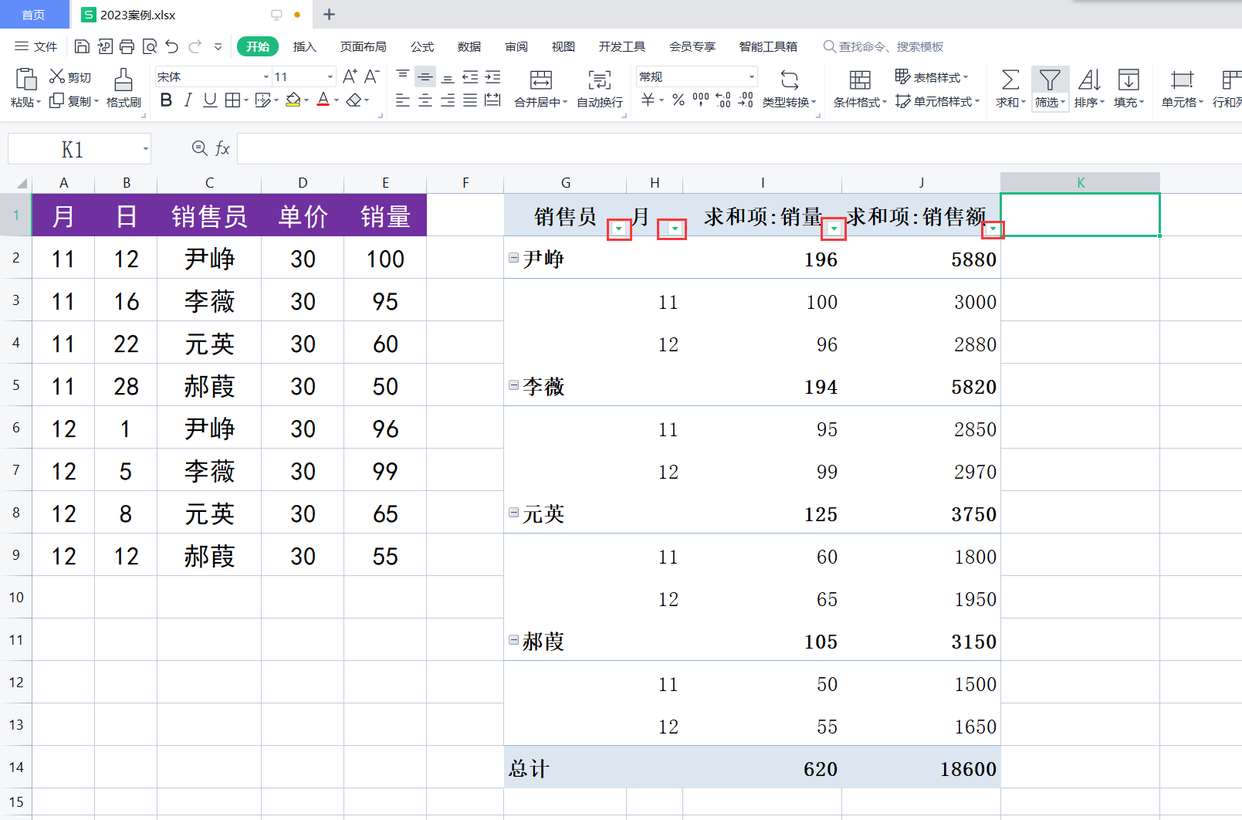Viewport: 1242px width, 820px height.
Task: Open Table Style (表格样式) options
Action: tap(932, 77)
